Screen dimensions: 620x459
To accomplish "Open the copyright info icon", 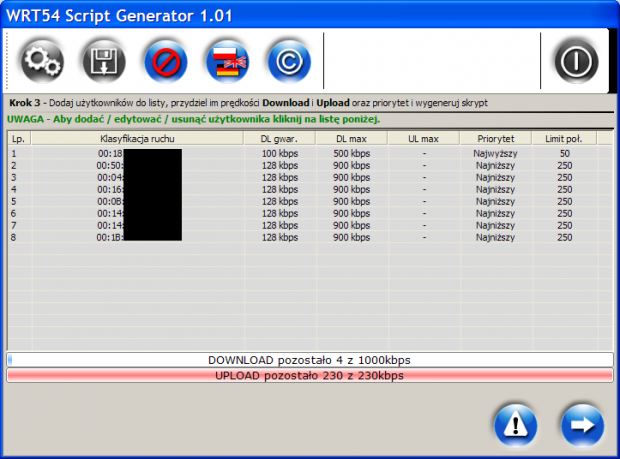I will pyautogui.click(x=289, y=62).
